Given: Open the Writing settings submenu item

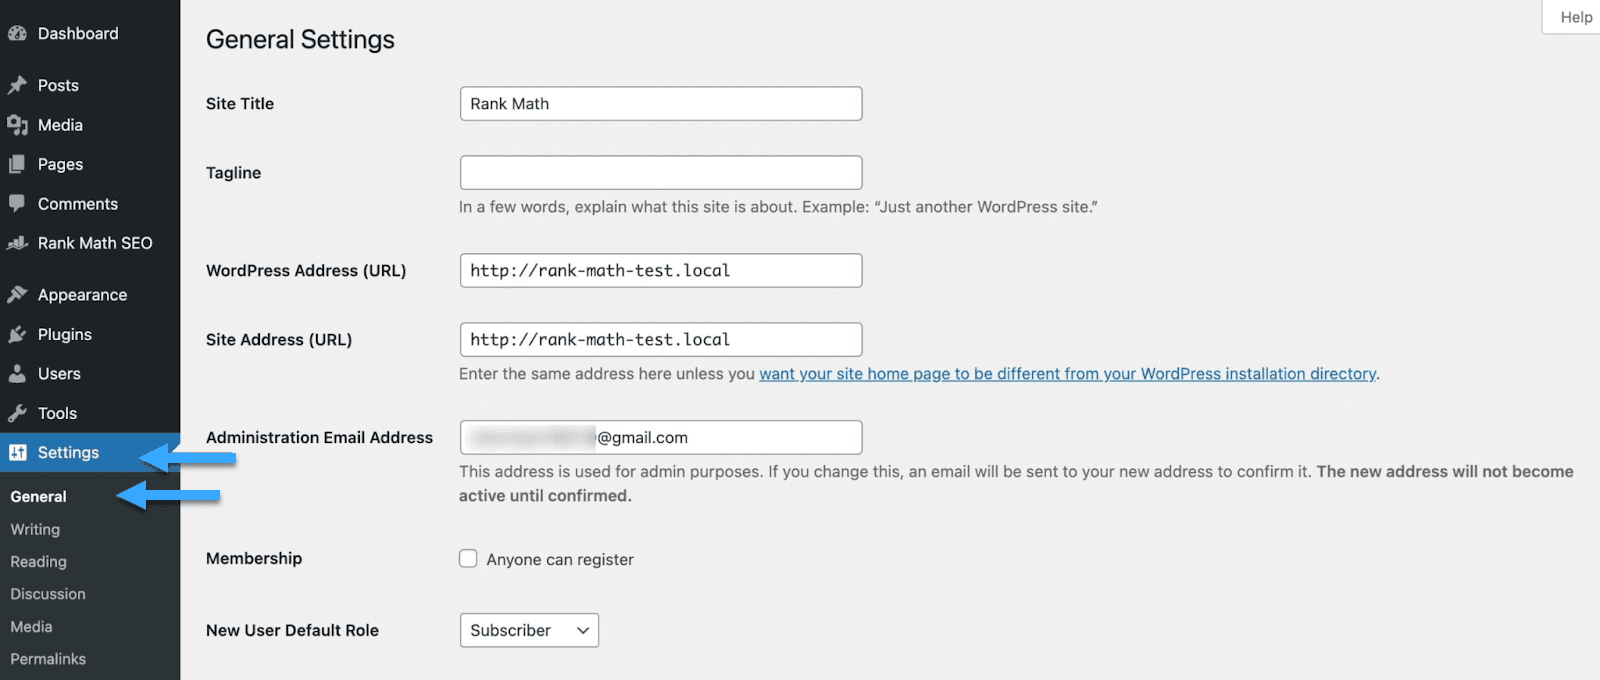Looking at the screenshot, I should [x=35, y=529].
